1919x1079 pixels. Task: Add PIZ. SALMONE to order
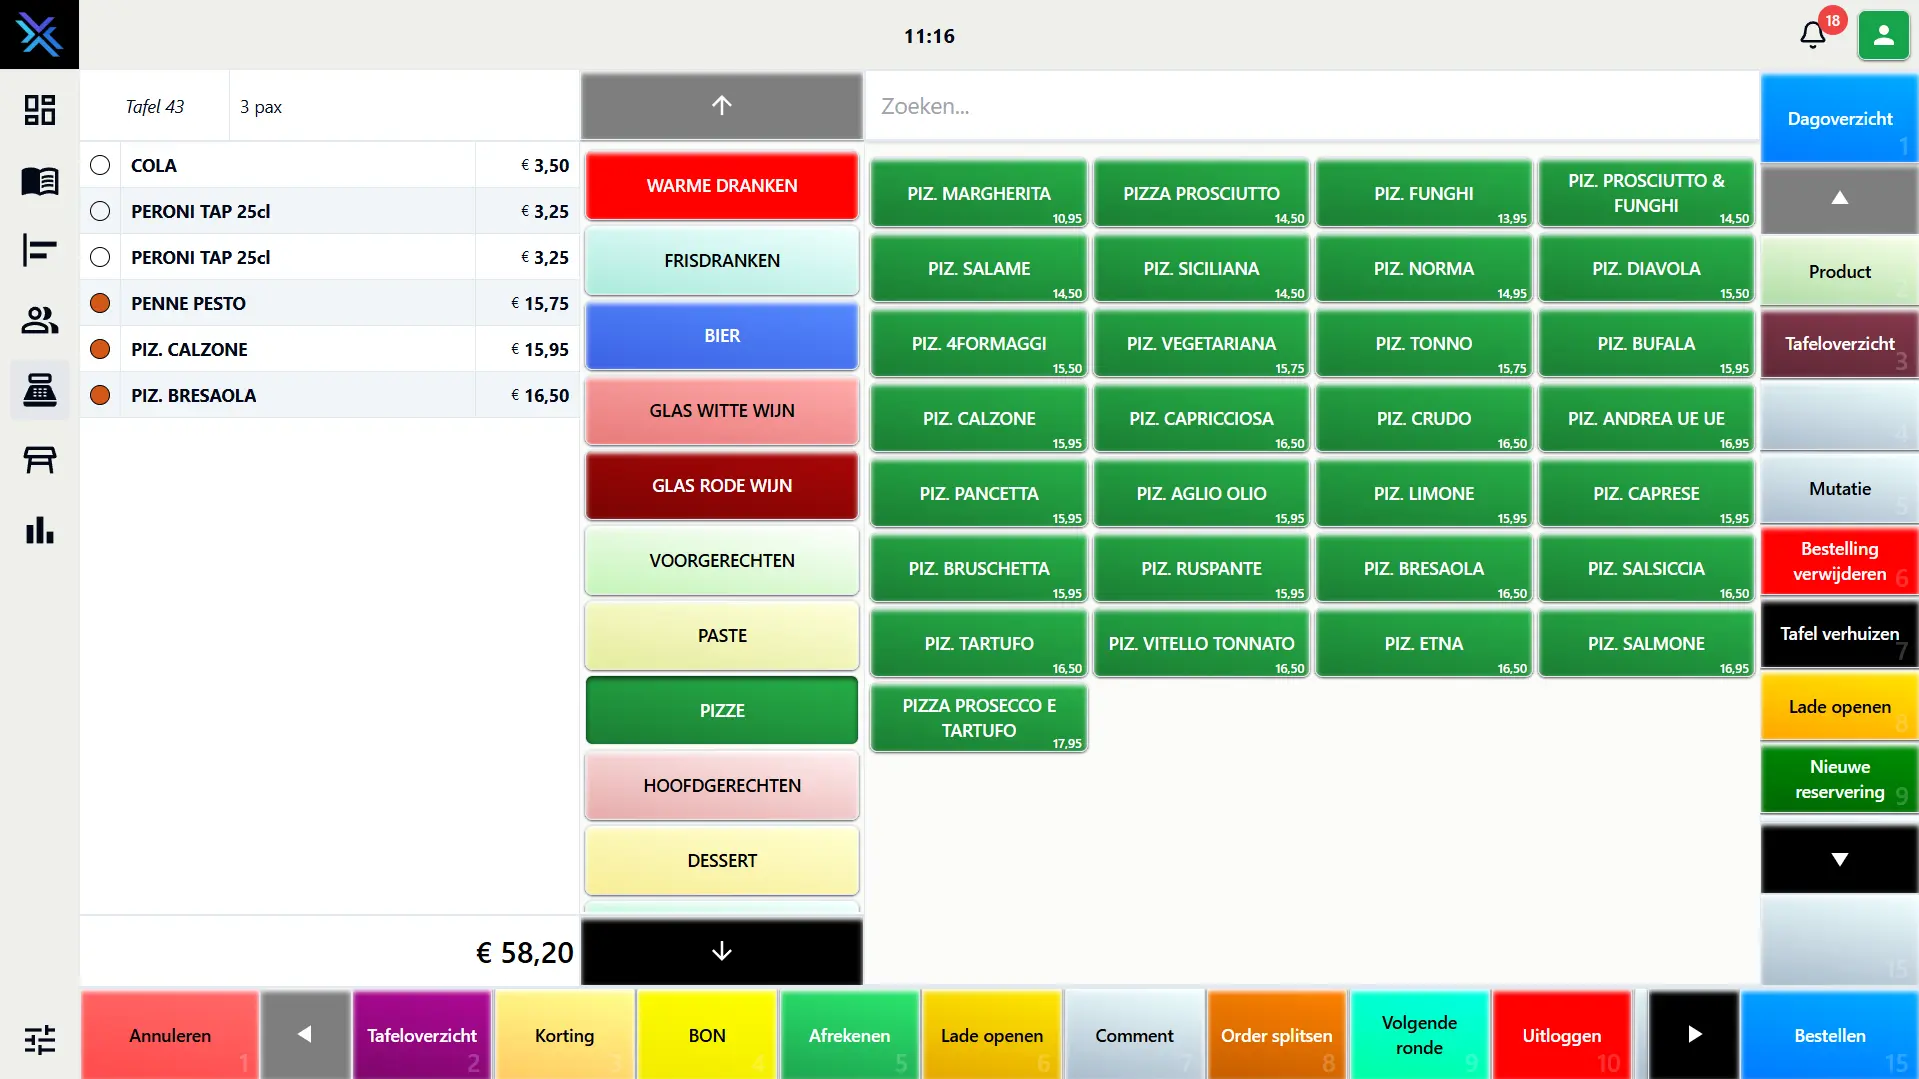[1646, 644]
